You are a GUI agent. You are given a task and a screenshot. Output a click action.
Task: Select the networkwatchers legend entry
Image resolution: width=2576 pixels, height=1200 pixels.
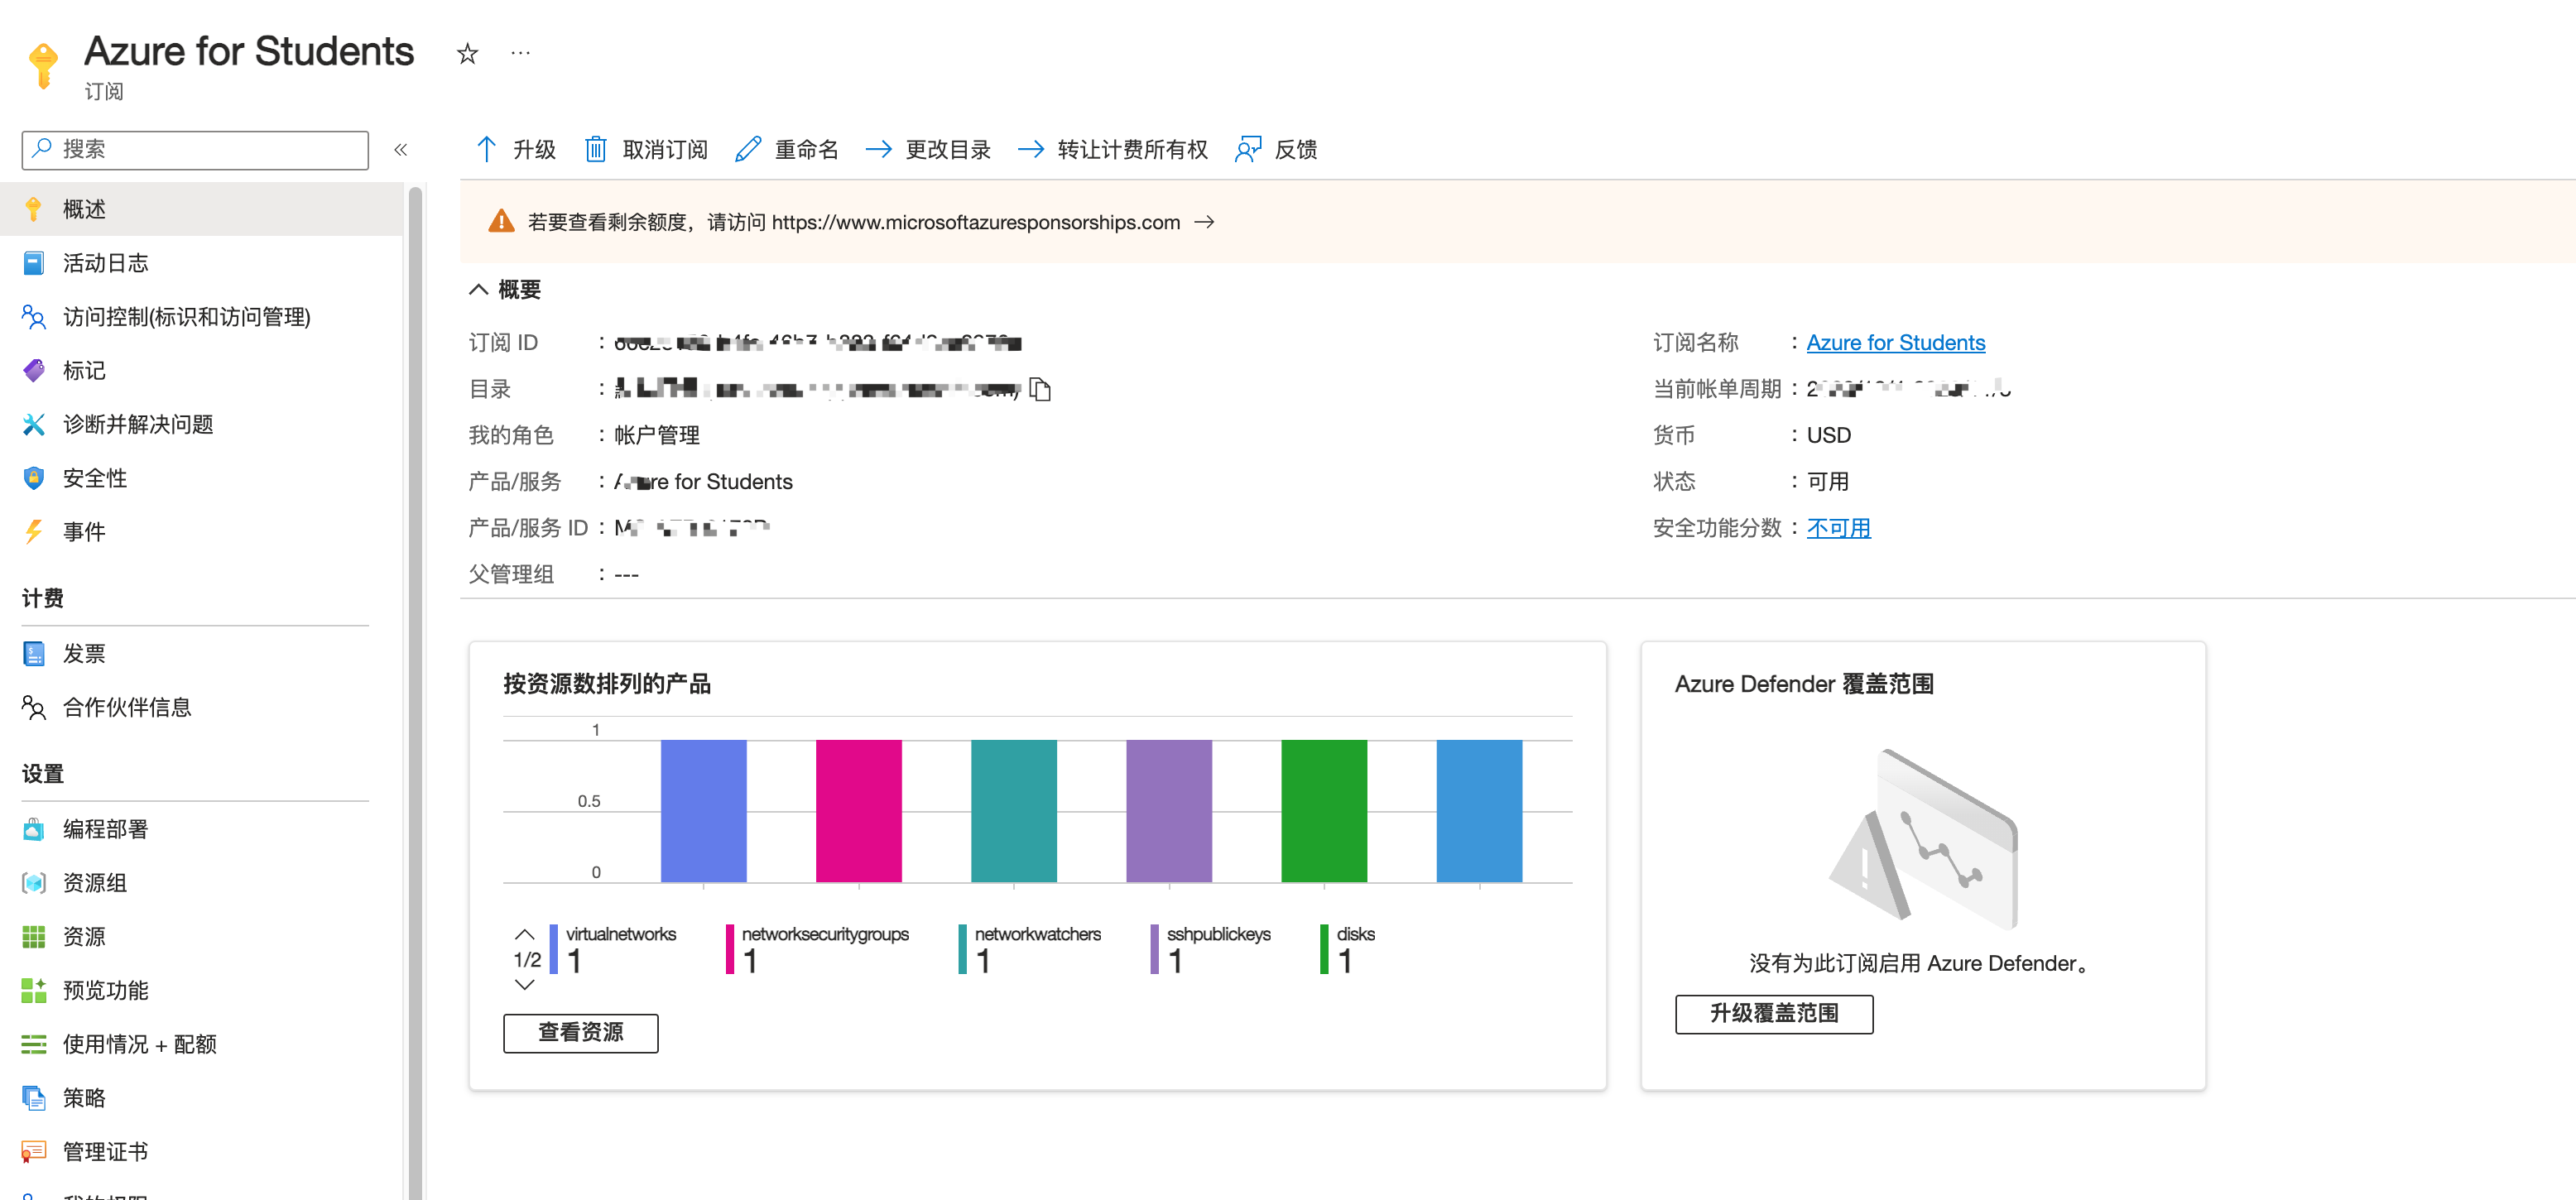(1030, 949)
